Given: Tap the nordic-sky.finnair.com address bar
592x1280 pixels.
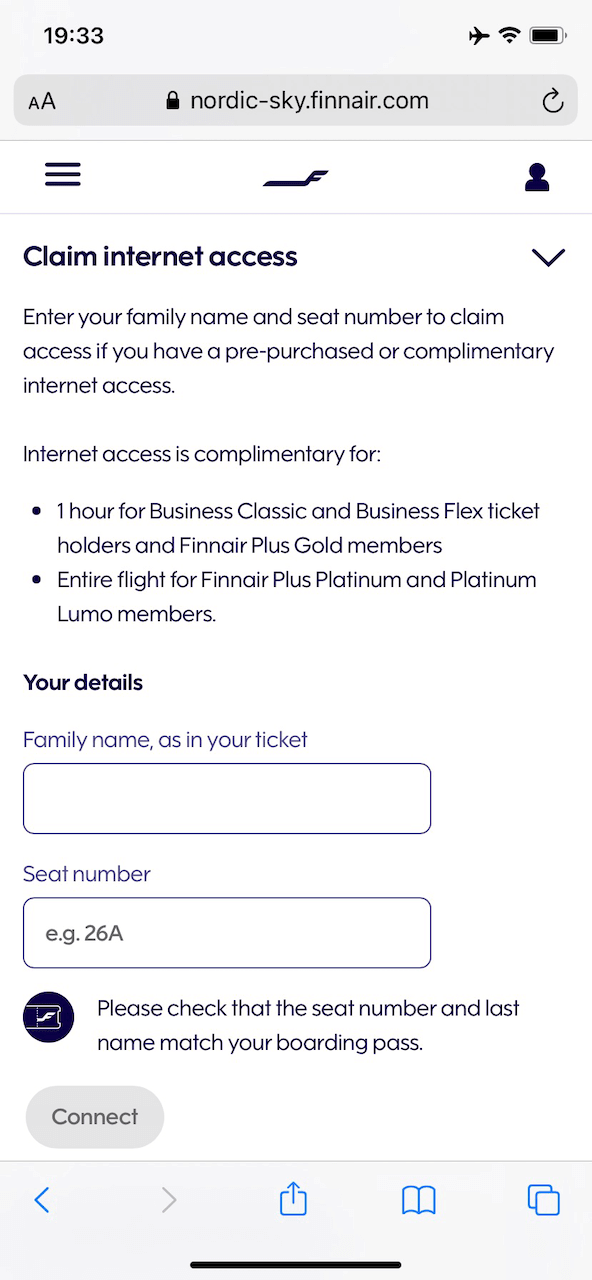Looking at the screenshot, I should [x=296, y=100].
